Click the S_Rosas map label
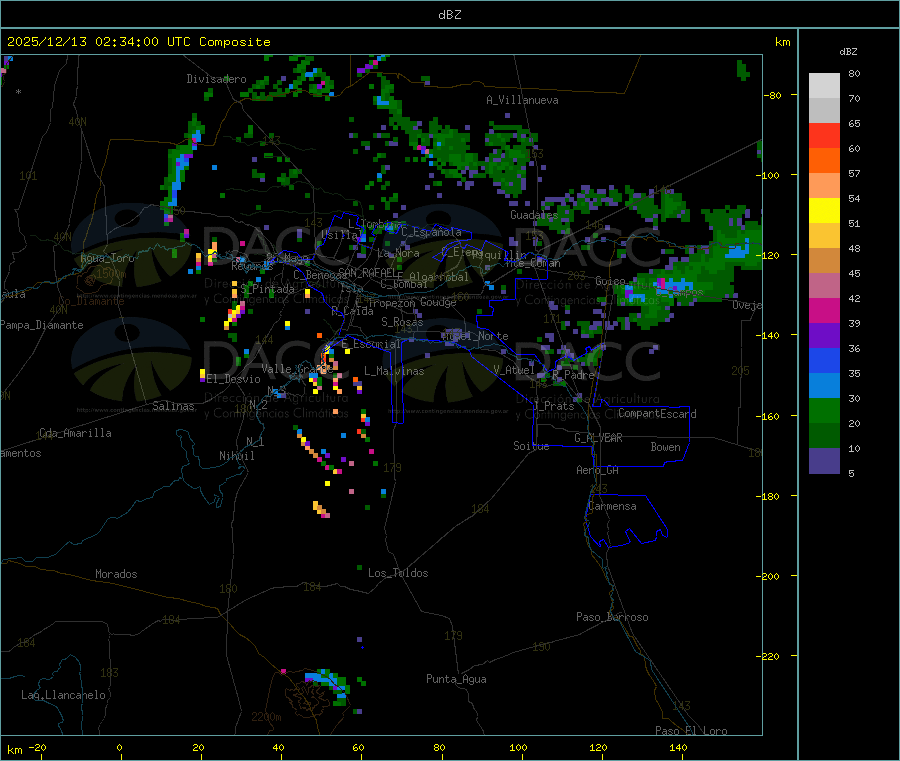This screenshot has width=900, height=761. (402, 322)
